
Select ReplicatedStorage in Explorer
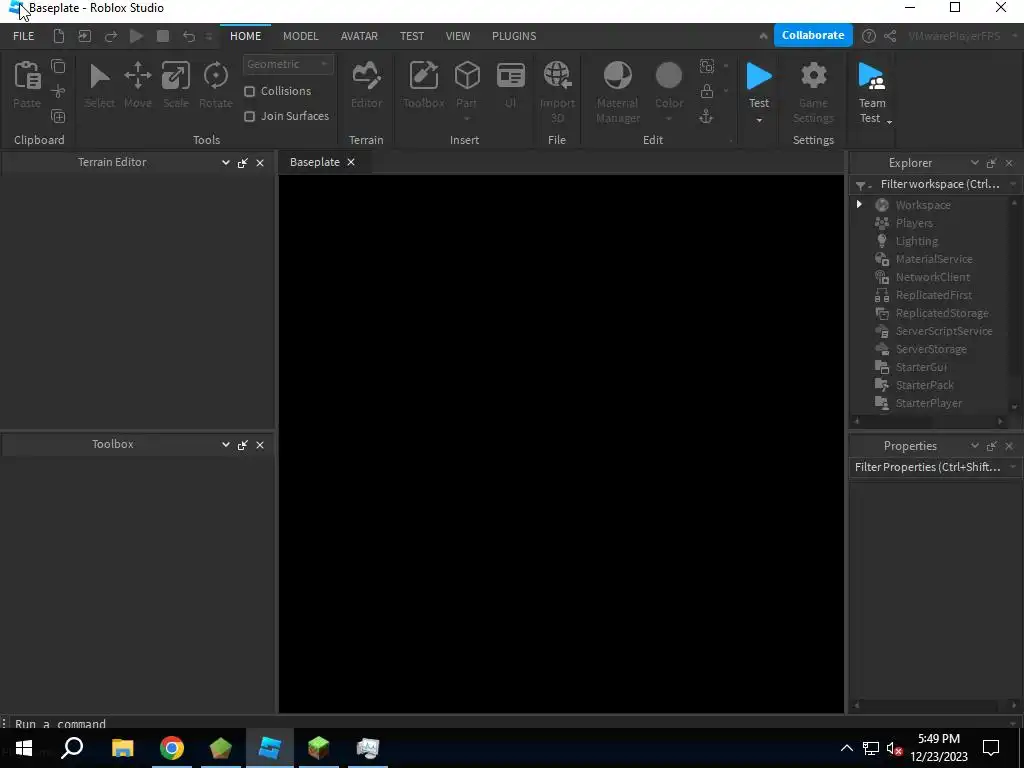pyautogui.click(x=942, y=313)
